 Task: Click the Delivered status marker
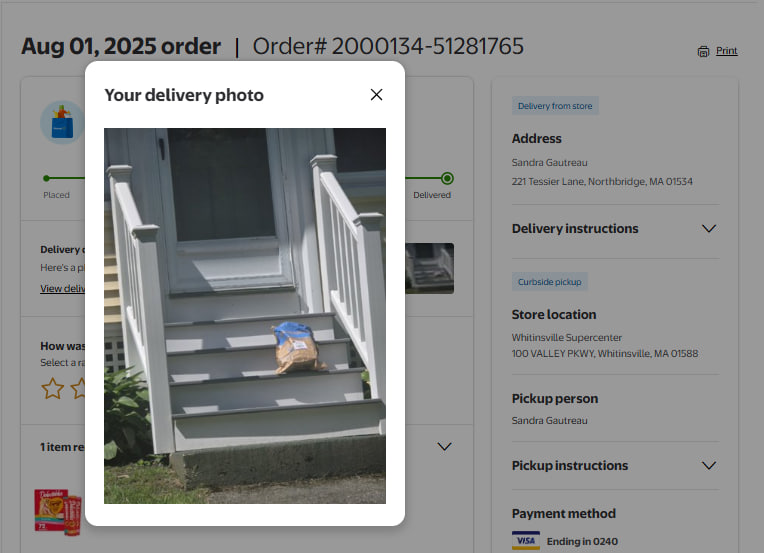[447, 178]
